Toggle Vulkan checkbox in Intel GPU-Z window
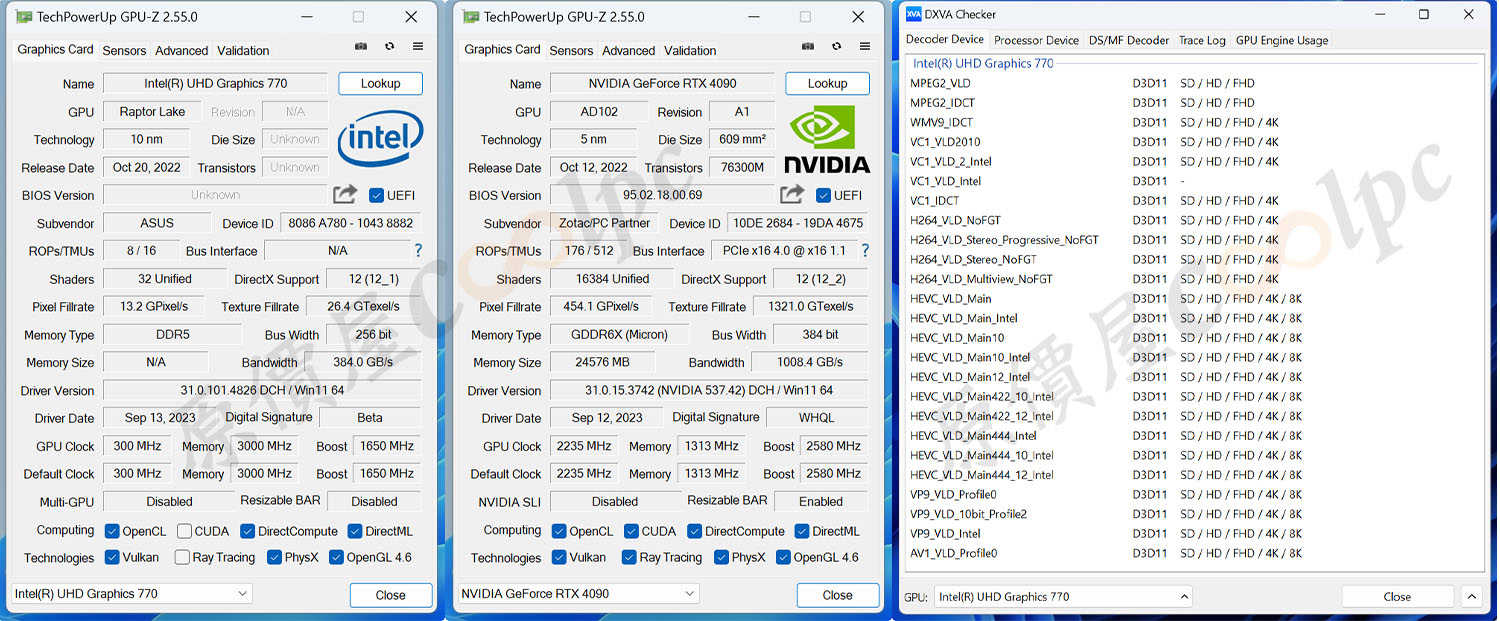Screen dimensions: 1500x621 coord(113,557)
